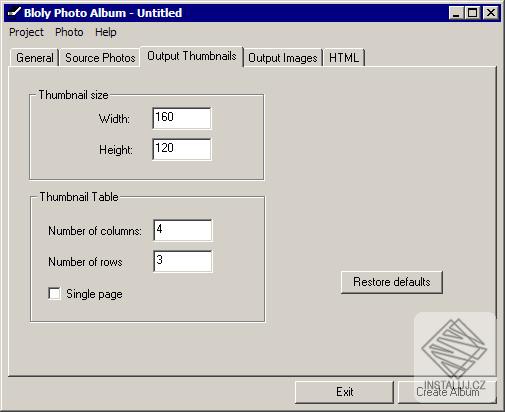Minimize the Bloly Photo Album window
Screen dimensions: 505x412
[x=456, y=13]
